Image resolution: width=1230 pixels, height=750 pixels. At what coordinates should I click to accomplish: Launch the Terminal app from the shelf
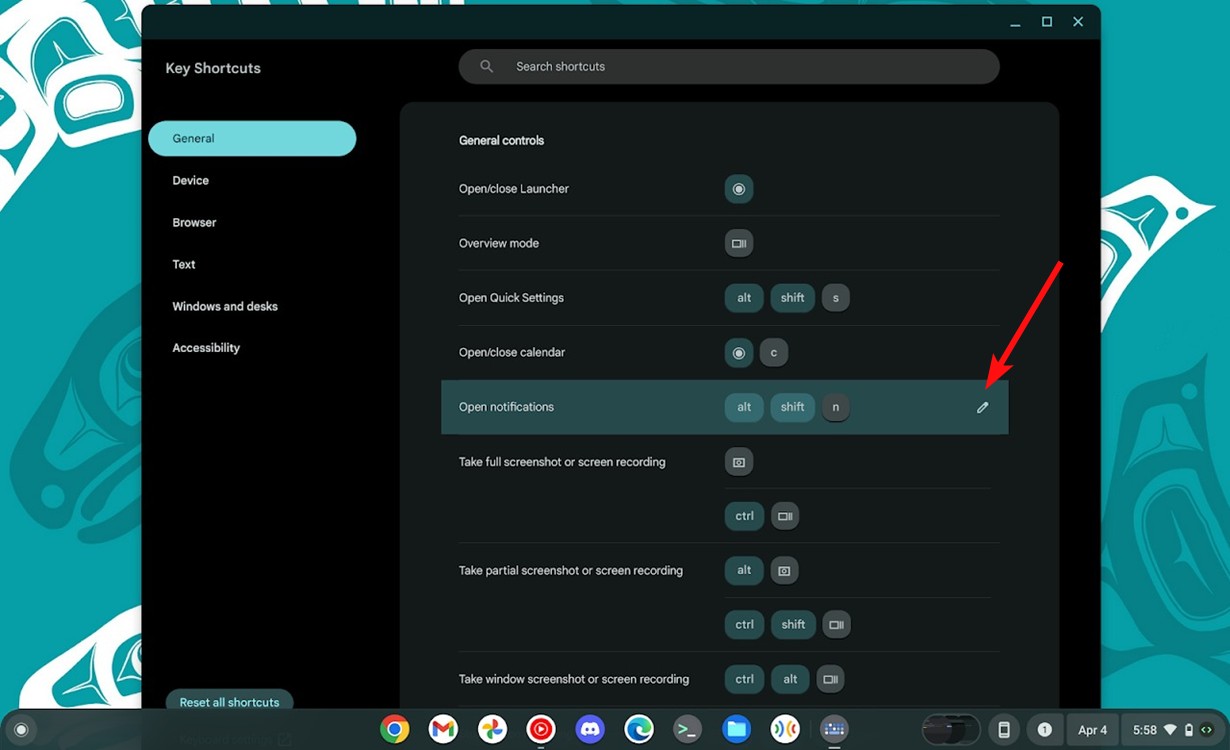[x=687, y=730]
